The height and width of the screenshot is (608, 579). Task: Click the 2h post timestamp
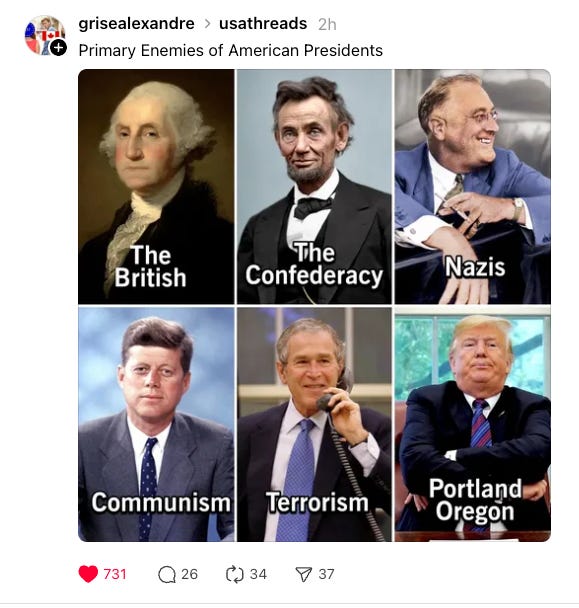pyautogui.click(x=327, y=24)
